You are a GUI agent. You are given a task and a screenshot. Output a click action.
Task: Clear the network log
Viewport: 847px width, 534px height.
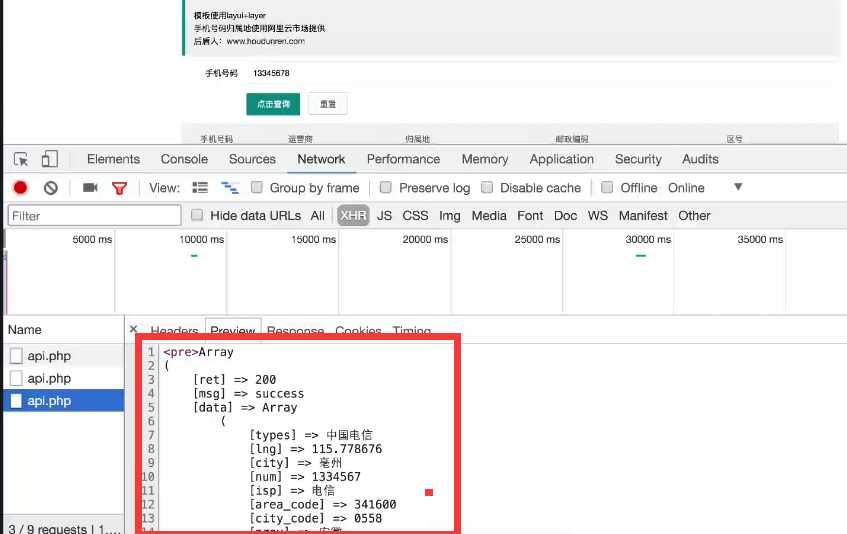click(x=51, y=188)
